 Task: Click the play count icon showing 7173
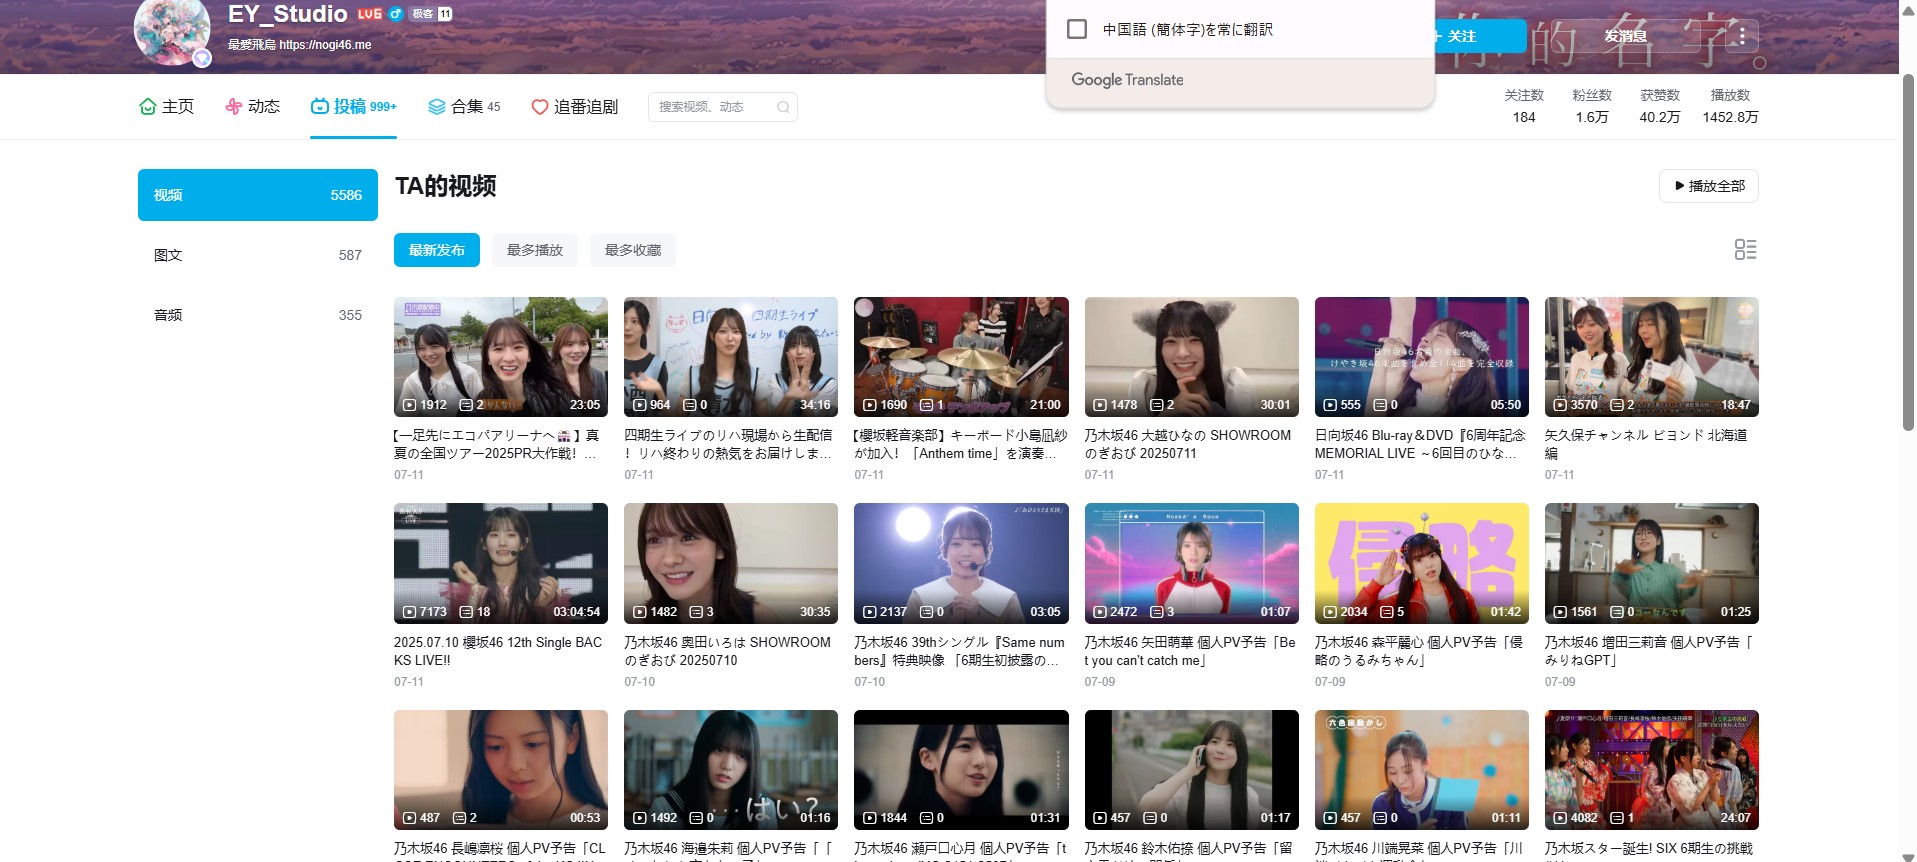[409, 612]
